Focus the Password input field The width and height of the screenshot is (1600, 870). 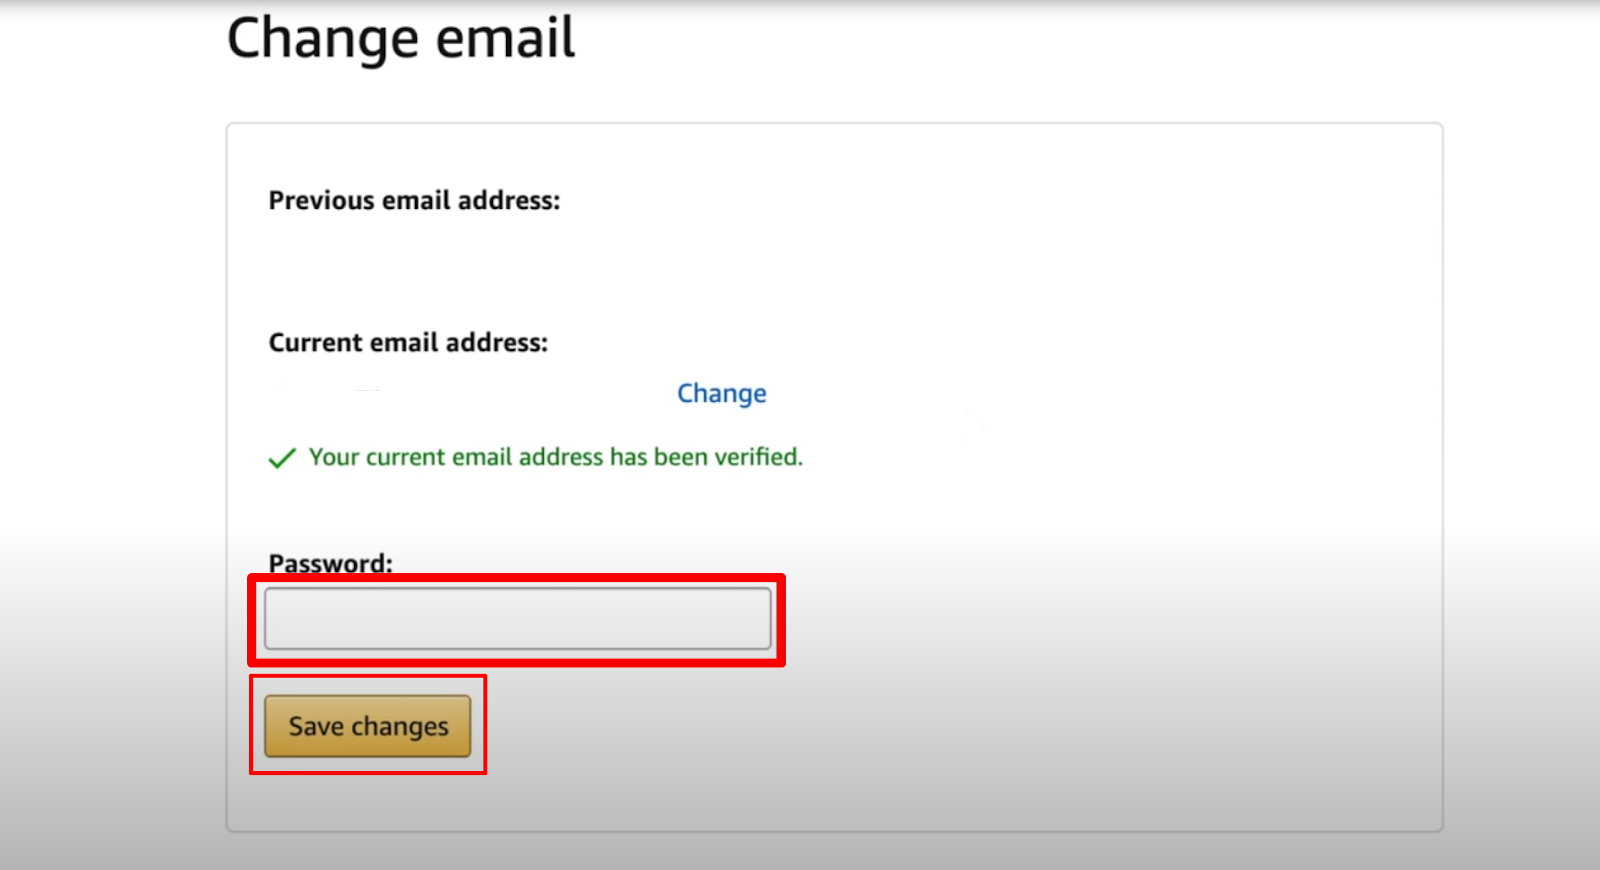518,618
